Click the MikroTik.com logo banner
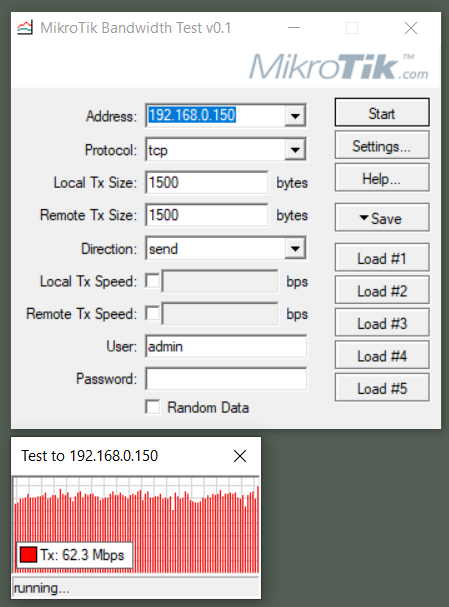The image size is (449, 607). 339,67
